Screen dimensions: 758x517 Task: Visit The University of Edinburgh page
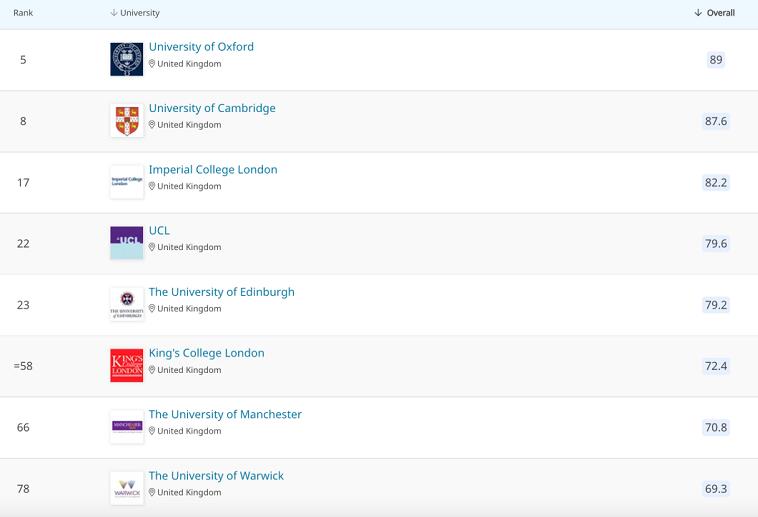221,292
